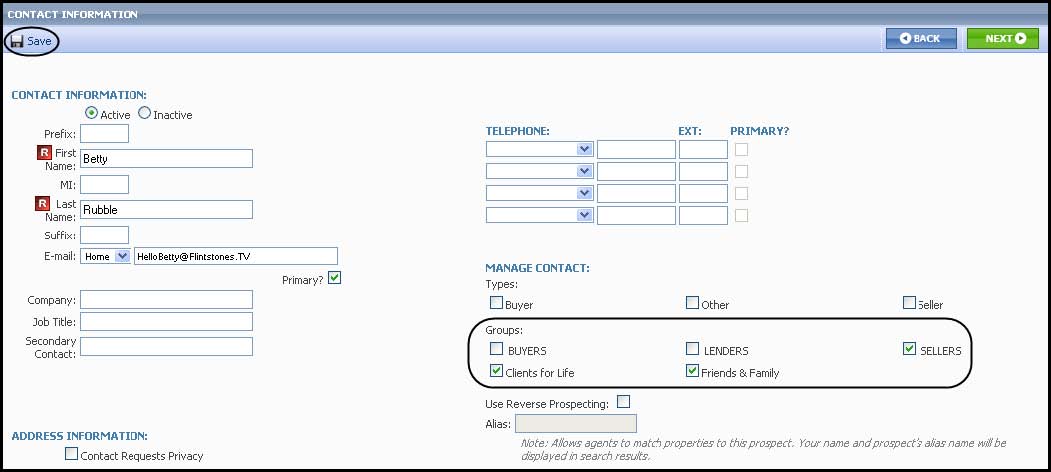Click the second telephone number field

click(637, 172)
